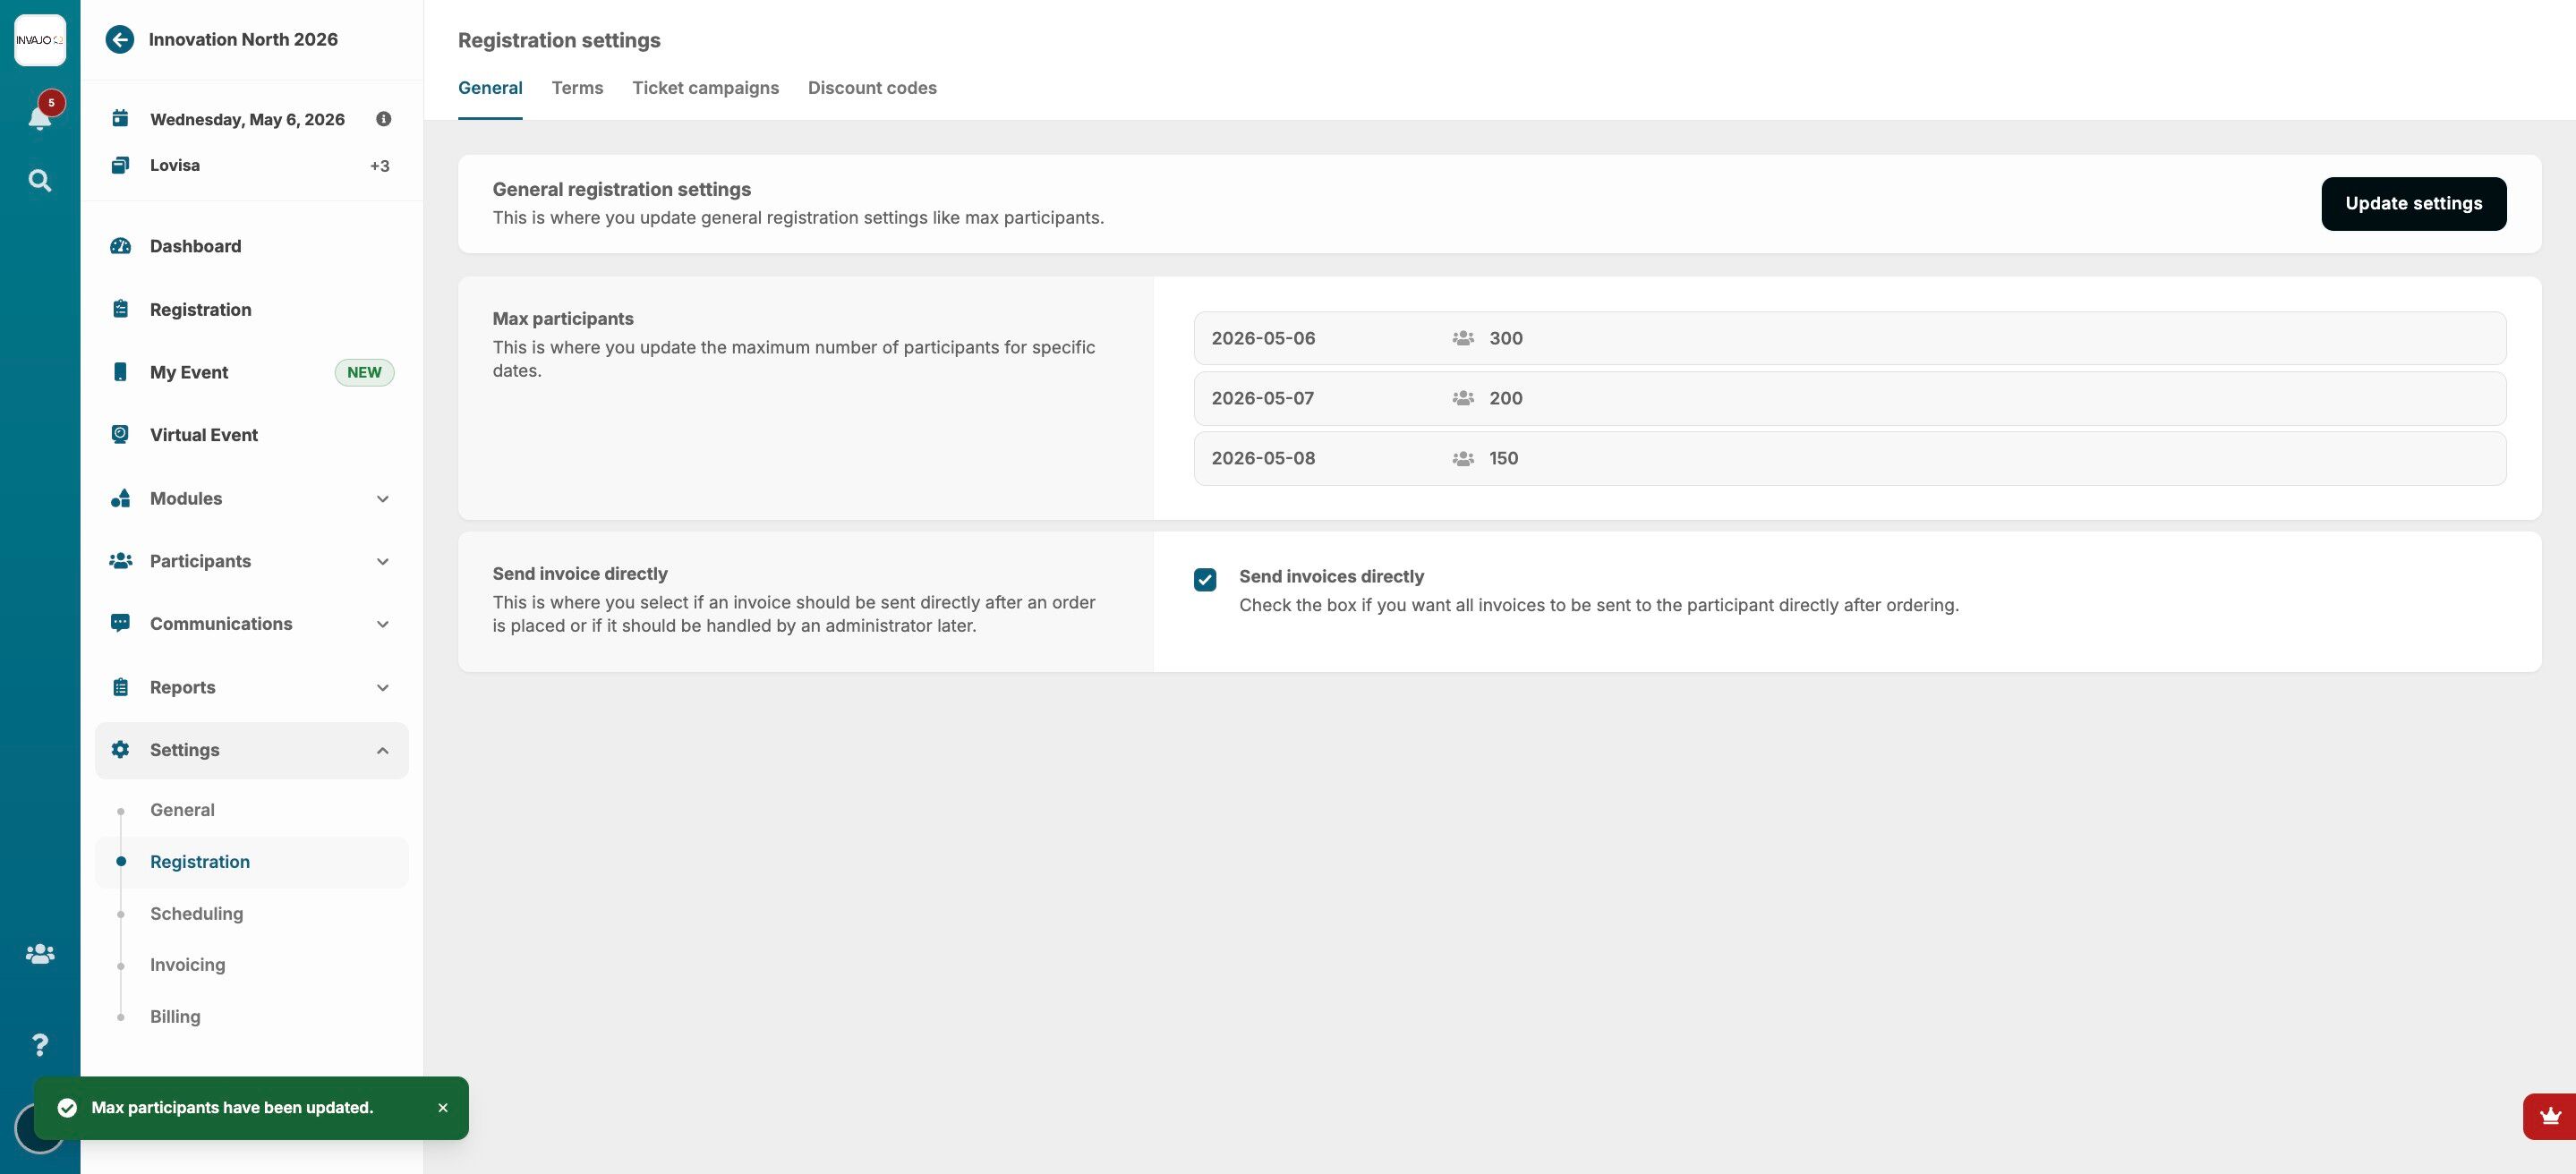This screenshot has height=1174, width=2576.
Task: Open the help question mark icon
Action: tap(39, 1045)
